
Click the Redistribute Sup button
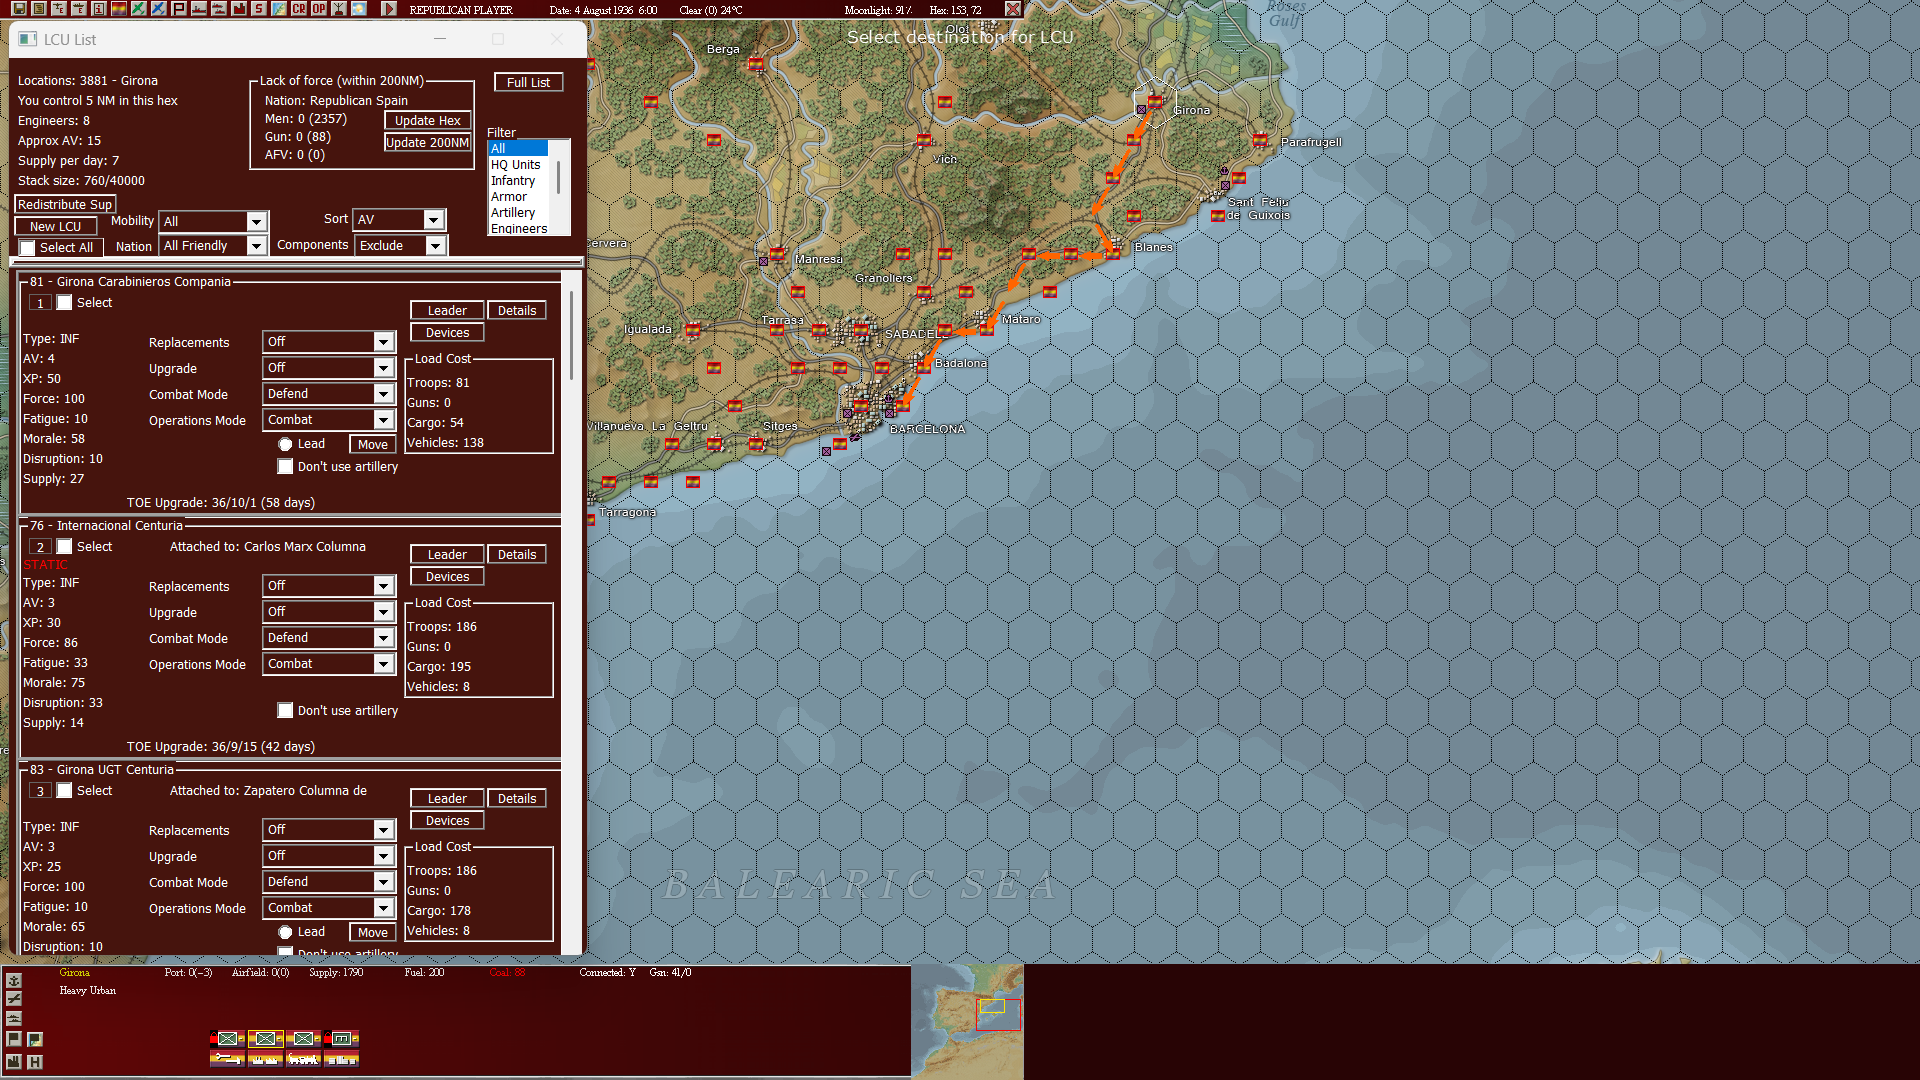tap(64, 204)
